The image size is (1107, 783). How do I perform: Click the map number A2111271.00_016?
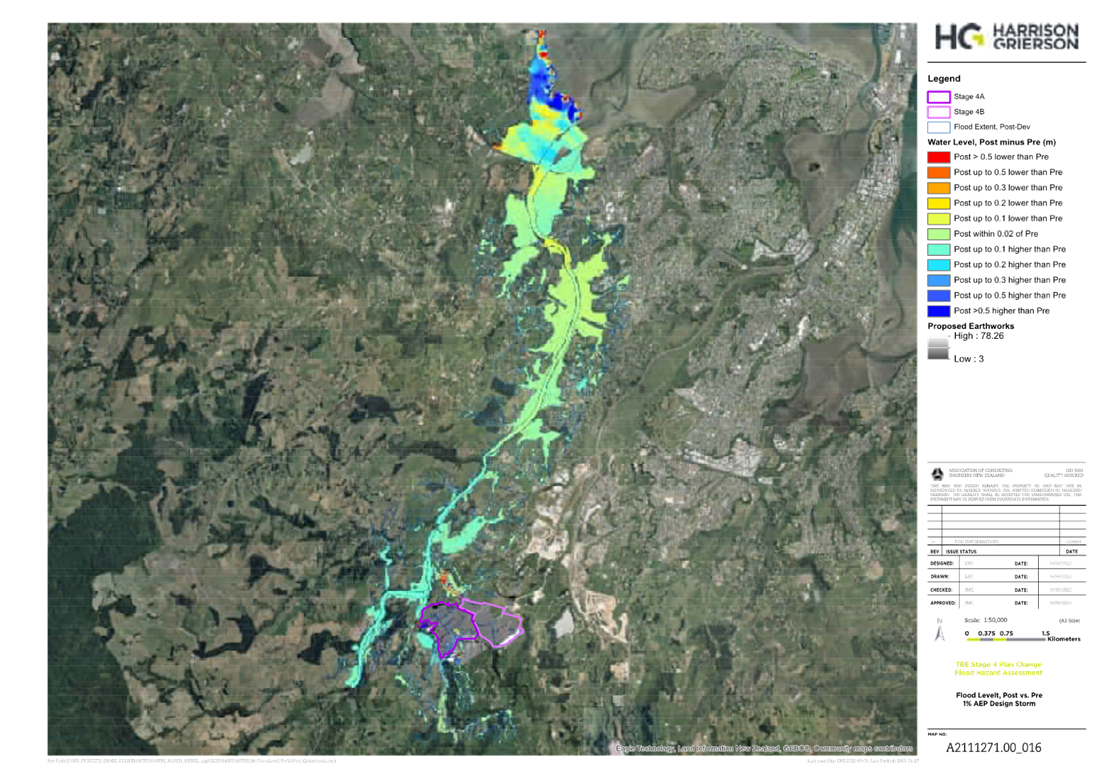(x=993, y=746)
